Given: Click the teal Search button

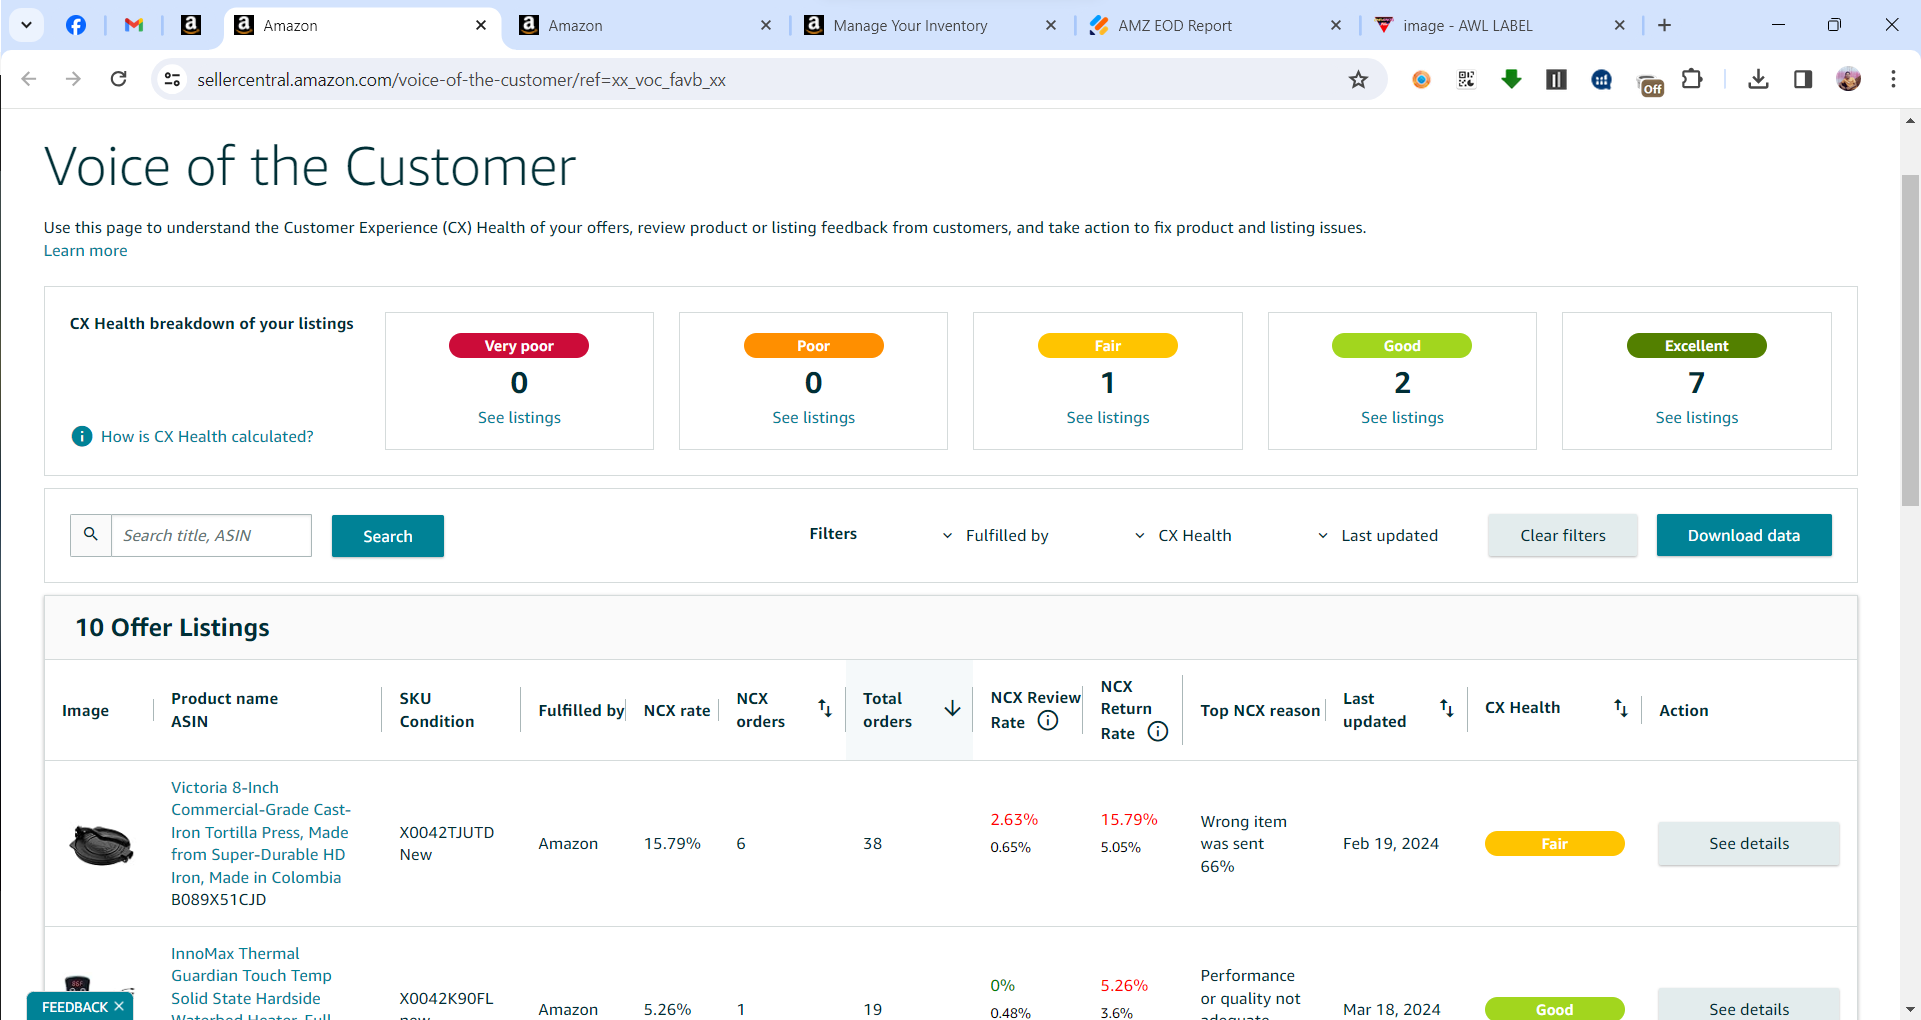Looking at the screenshot, I should [x=388, y=536].
